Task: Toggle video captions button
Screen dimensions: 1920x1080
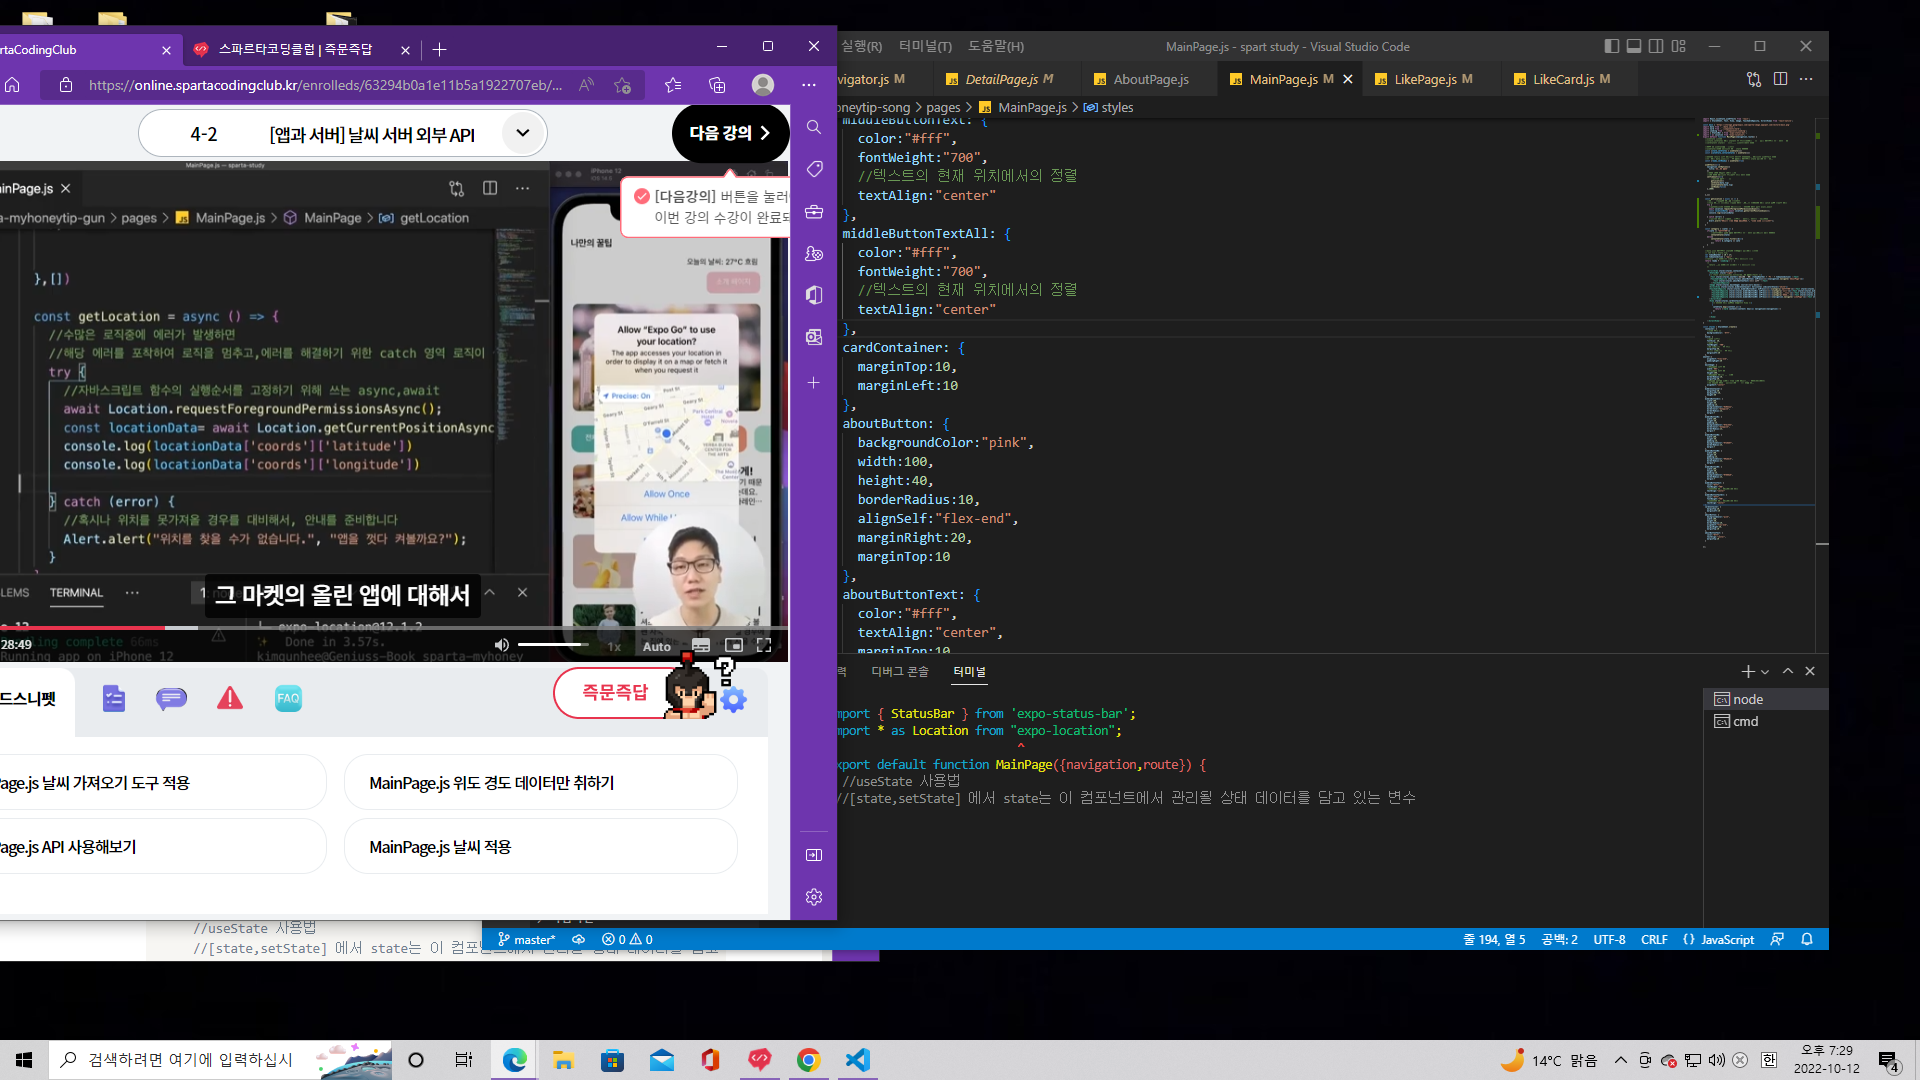Action: (701, 645)
